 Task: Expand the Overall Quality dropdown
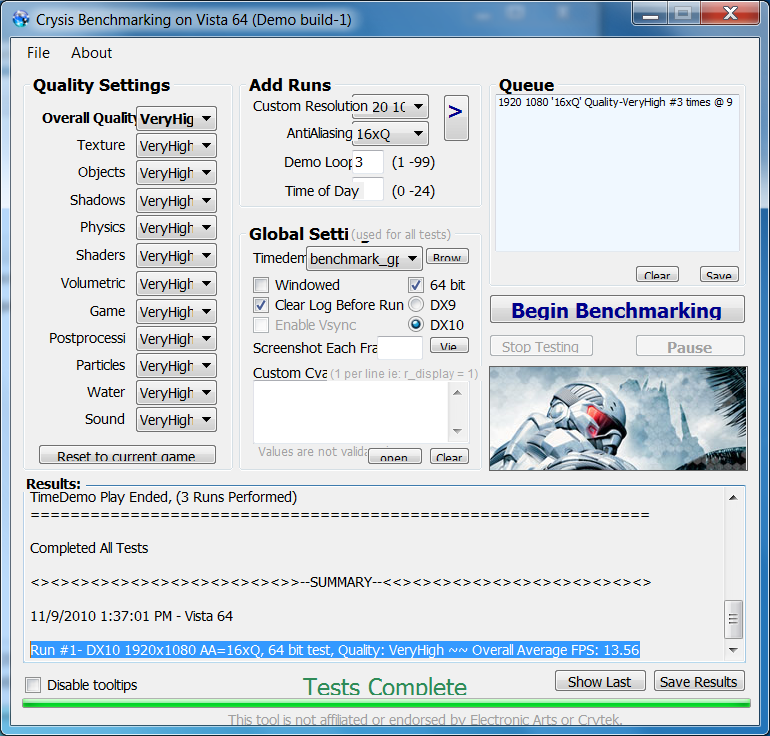[176, 118]
